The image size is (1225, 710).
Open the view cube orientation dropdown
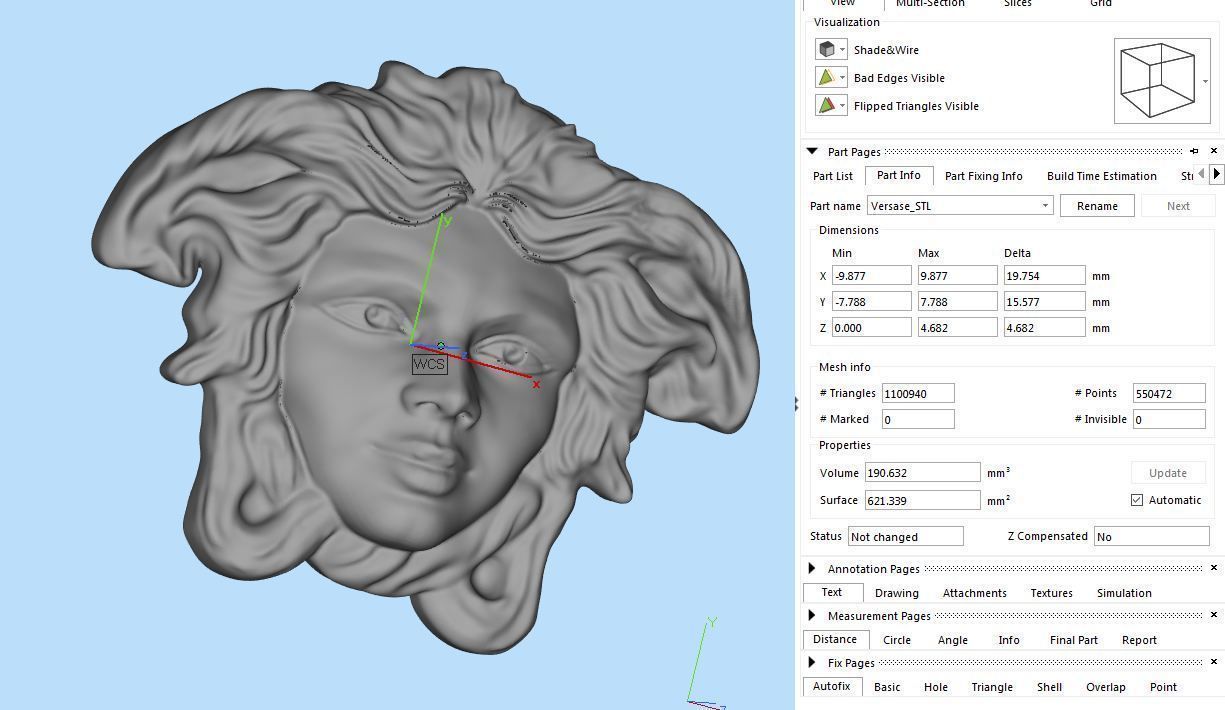click(x=1205, y=82)
